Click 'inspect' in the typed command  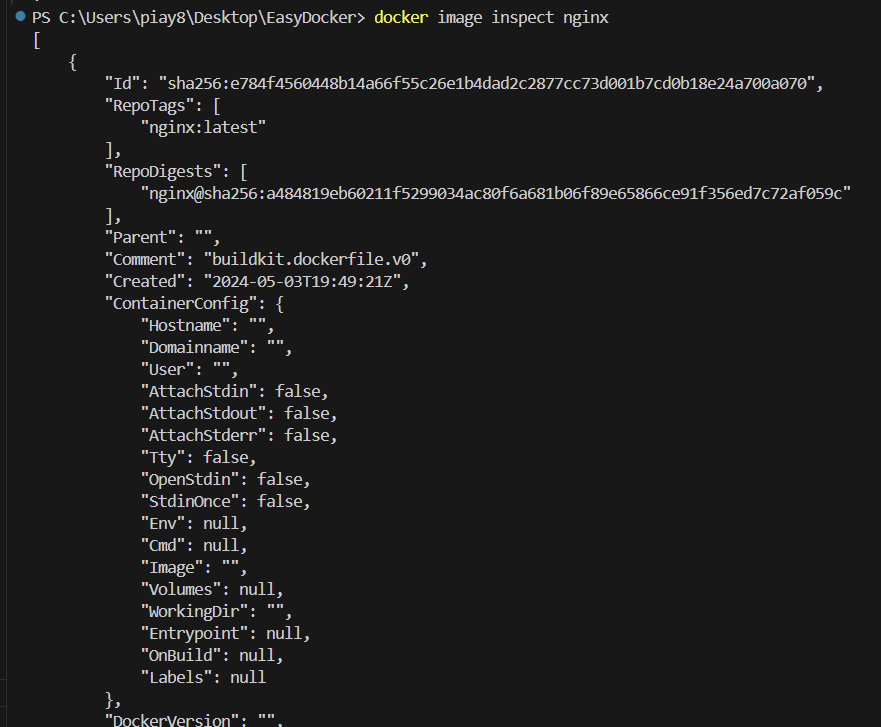523,19
